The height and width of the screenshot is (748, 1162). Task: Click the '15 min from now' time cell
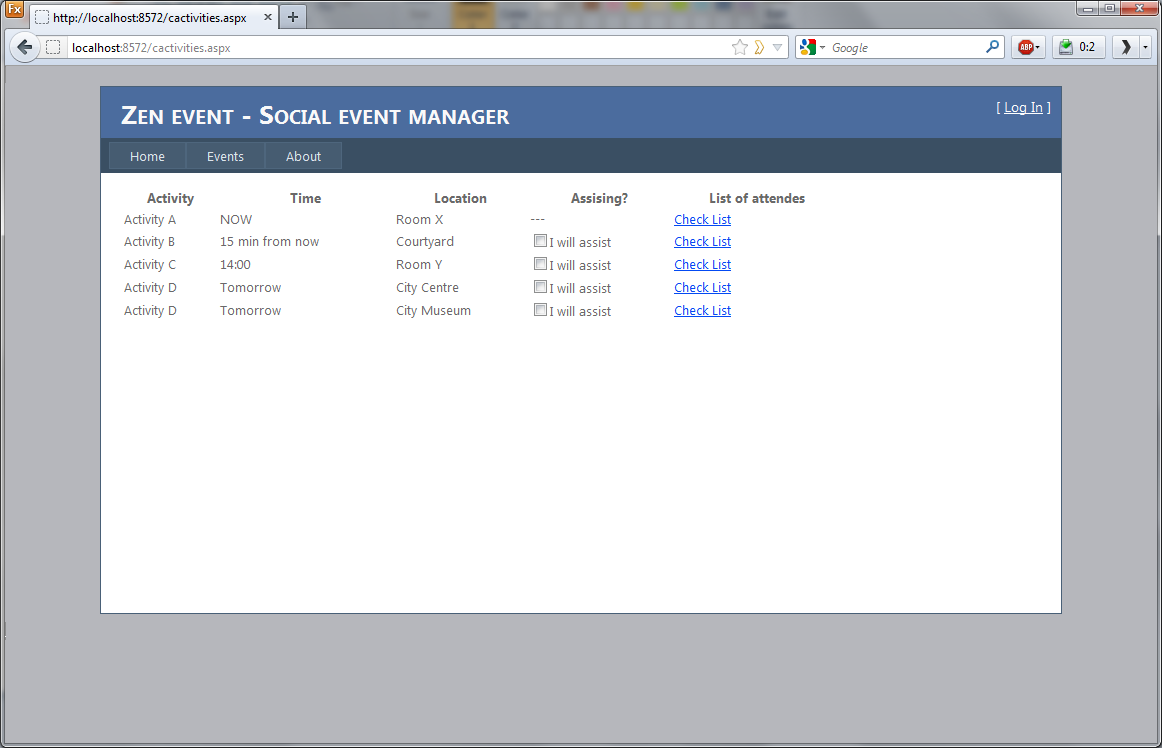point(269,242)
